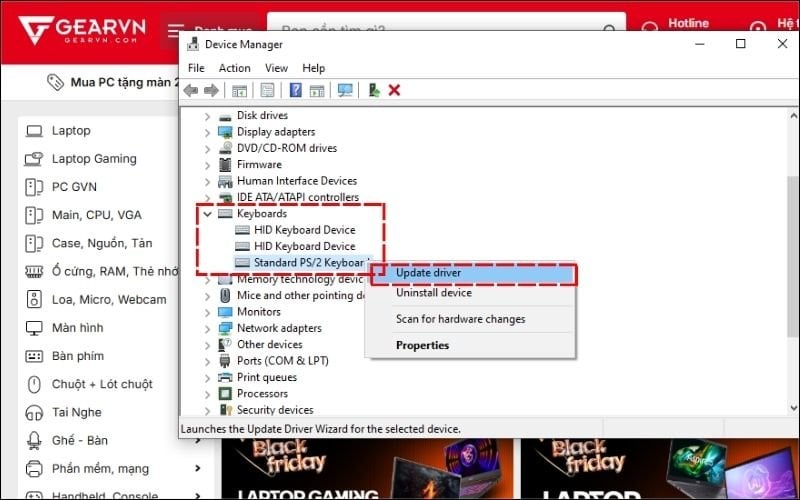
Task: Click the Forward arrow in Device Manager toolbar
Action: (211, 90)
